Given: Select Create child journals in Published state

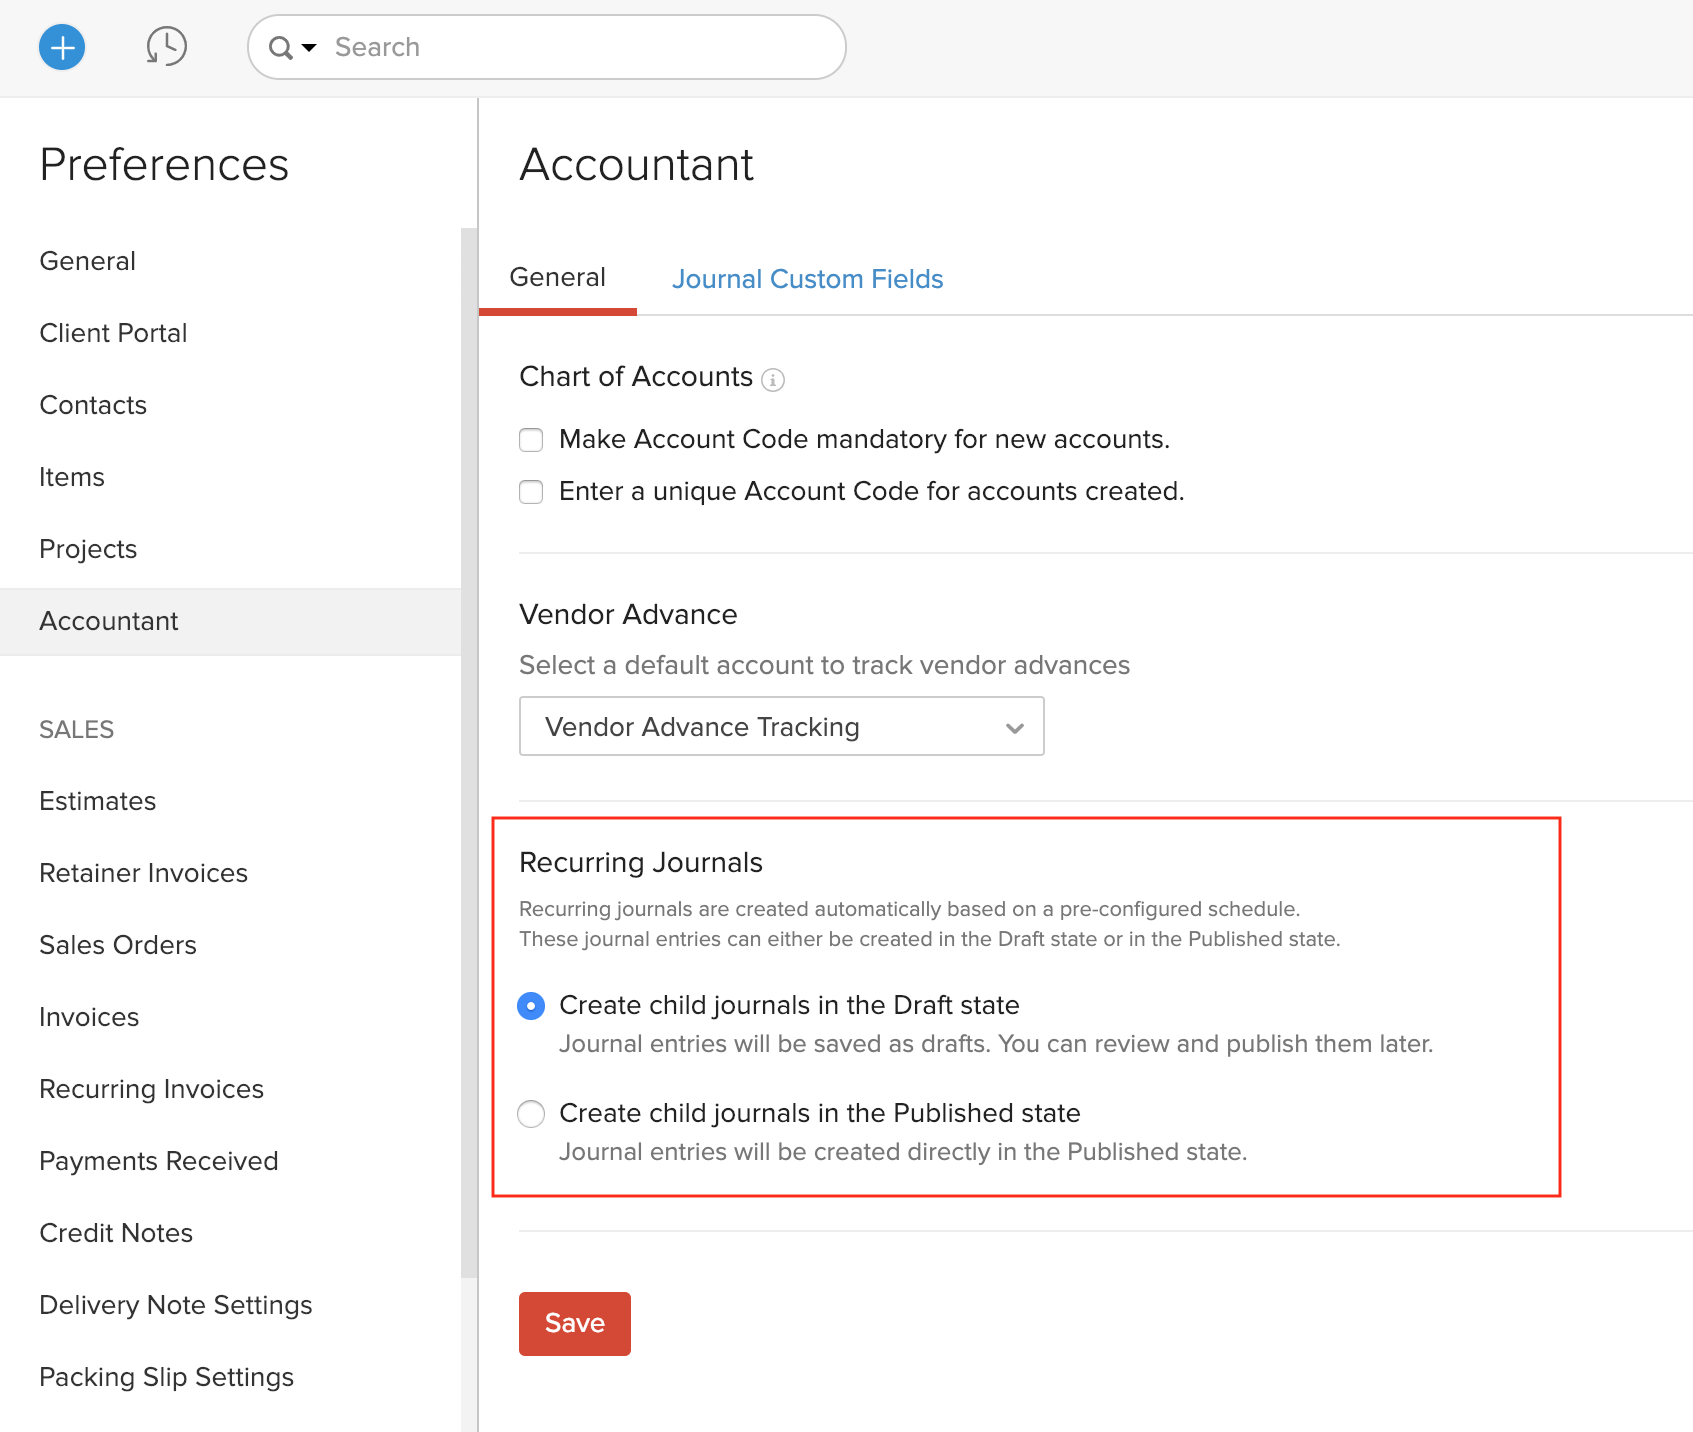Looking at the screenshot, I should 531,1113.
